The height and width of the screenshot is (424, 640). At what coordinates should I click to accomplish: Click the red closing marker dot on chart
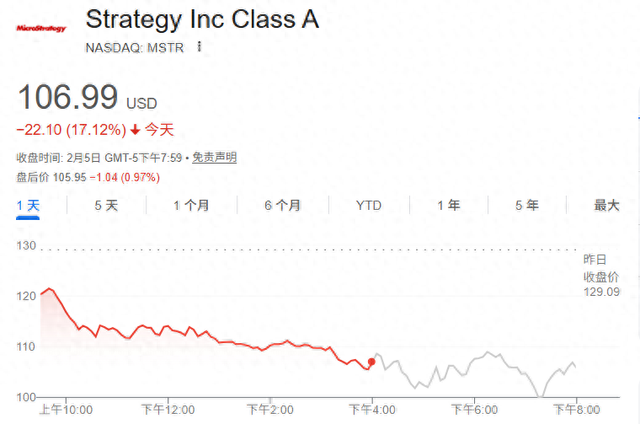point(372,362)
